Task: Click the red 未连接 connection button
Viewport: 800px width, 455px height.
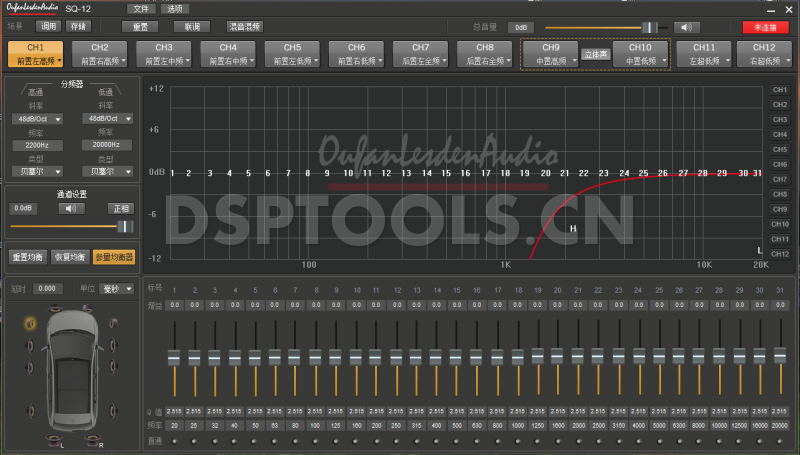Action: point(765,28)
